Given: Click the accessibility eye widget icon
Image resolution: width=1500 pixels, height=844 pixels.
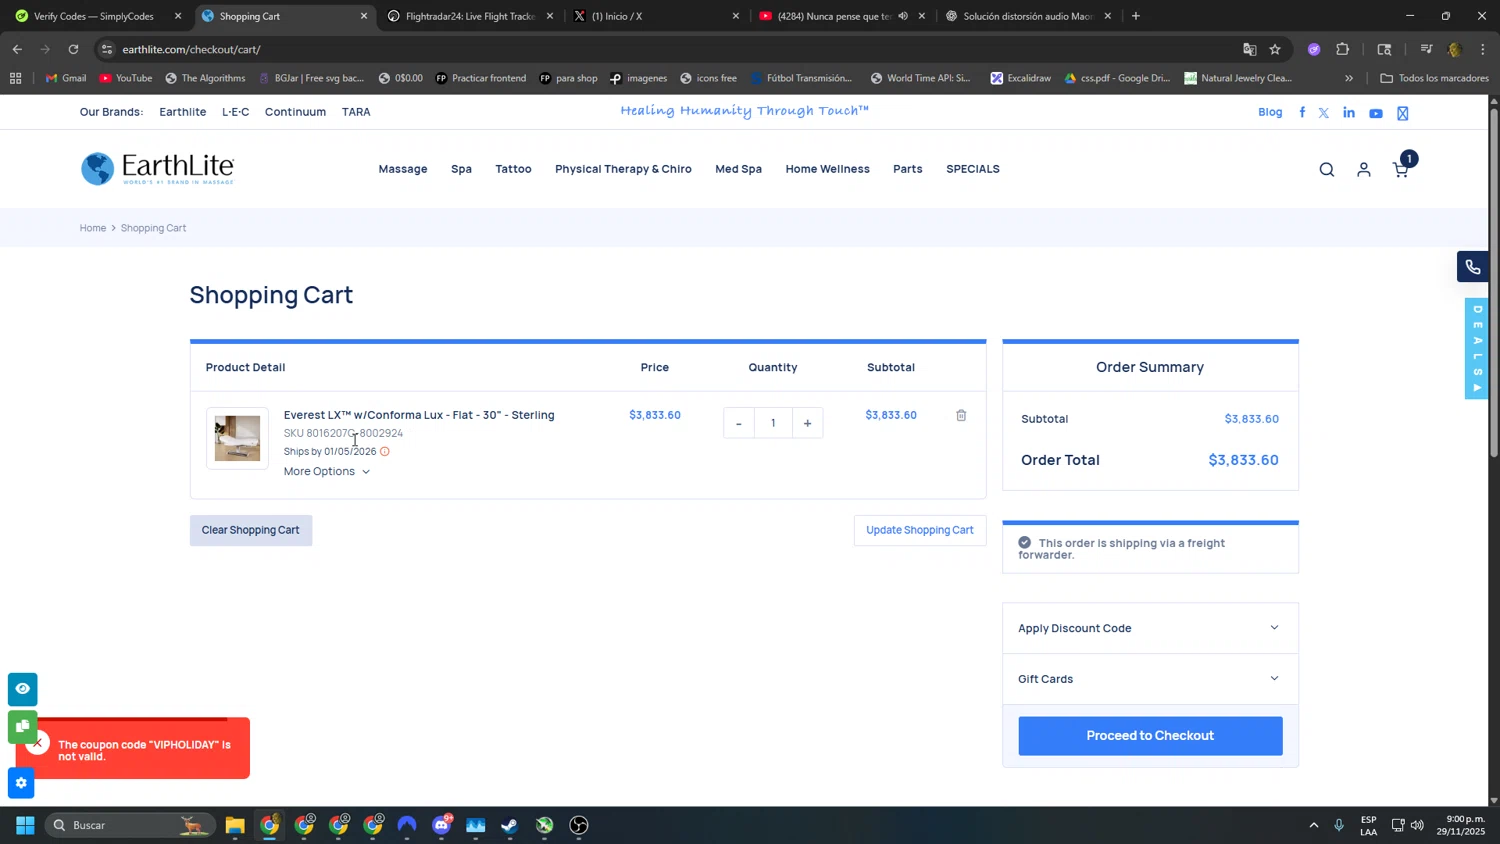Looking at the screenshot, I should click(x=22, y=689).
